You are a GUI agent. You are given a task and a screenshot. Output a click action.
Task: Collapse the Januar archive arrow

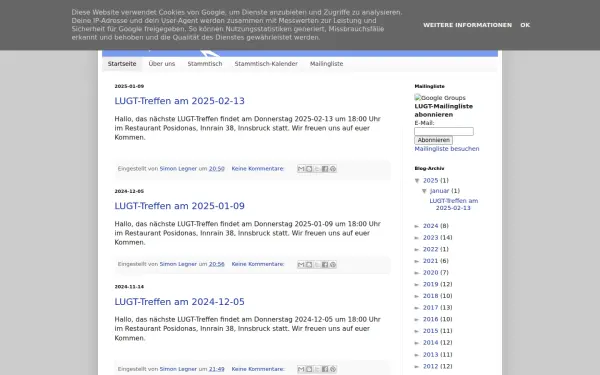(424, 191)
